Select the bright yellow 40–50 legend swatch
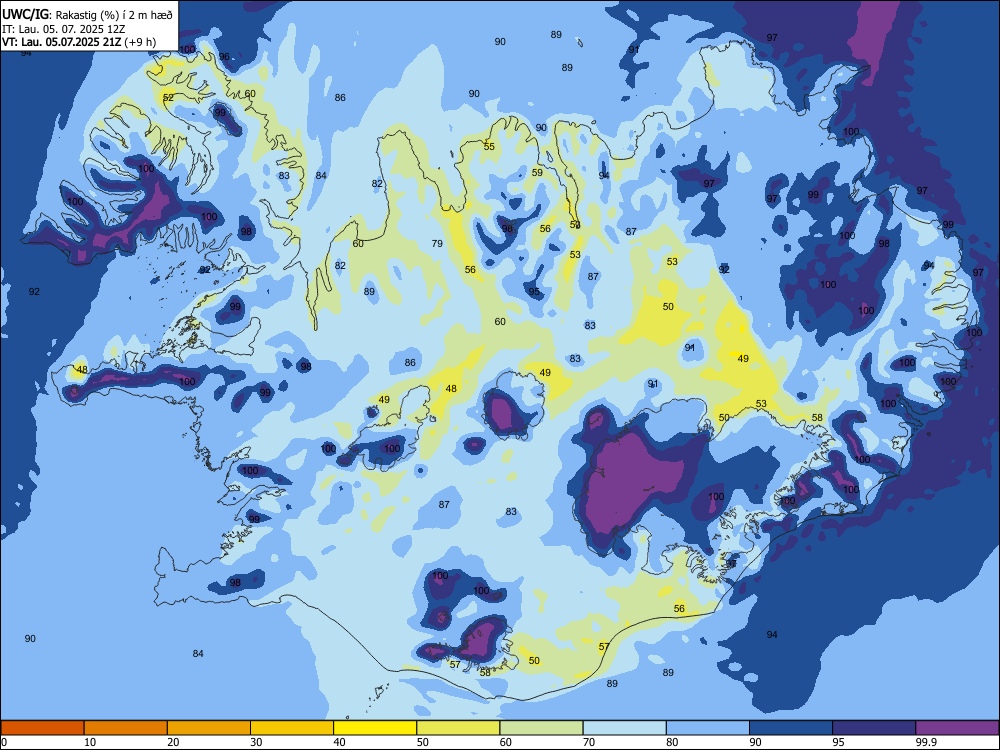The image size is (1000, 750). click(375, 728)
